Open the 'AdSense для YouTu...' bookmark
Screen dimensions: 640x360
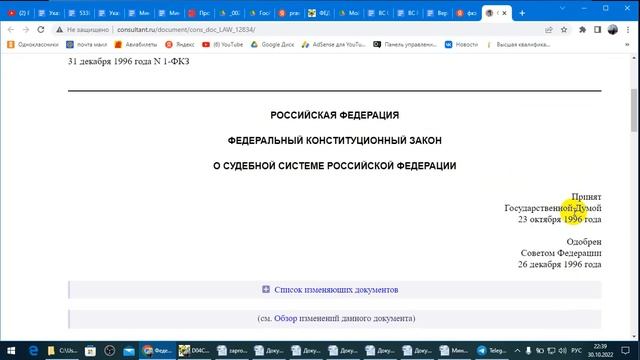333,44
